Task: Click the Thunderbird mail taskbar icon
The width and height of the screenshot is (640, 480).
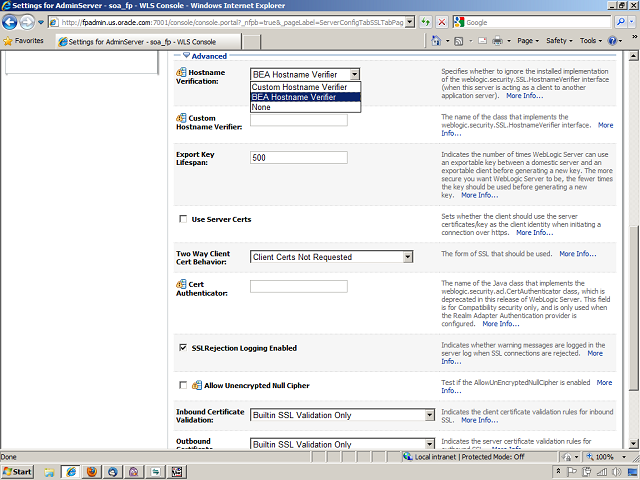Action: pyautogui.click(x=113, y=472)
